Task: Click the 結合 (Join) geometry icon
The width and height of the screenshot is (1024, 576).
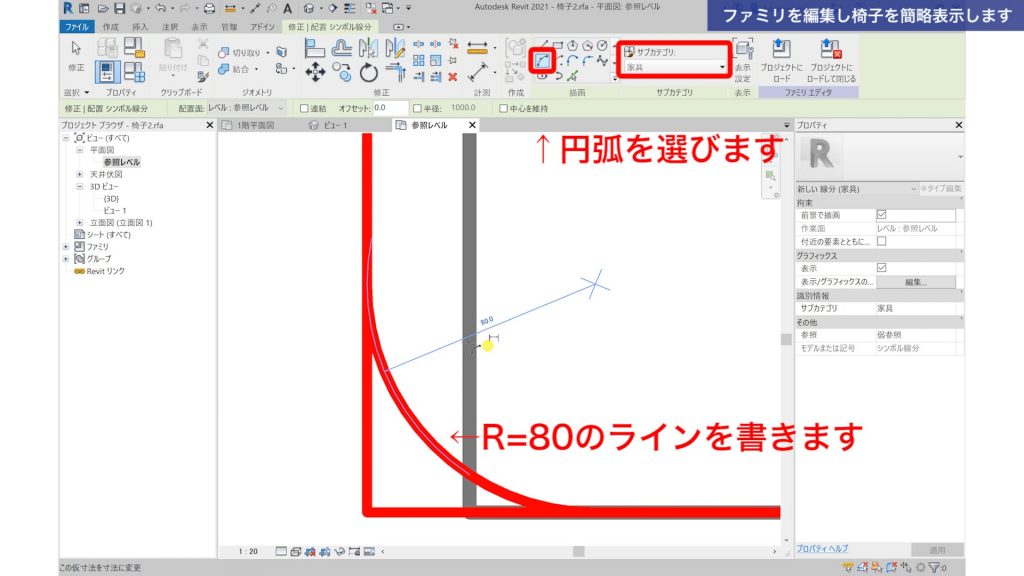Action: (x=223, y=68)
